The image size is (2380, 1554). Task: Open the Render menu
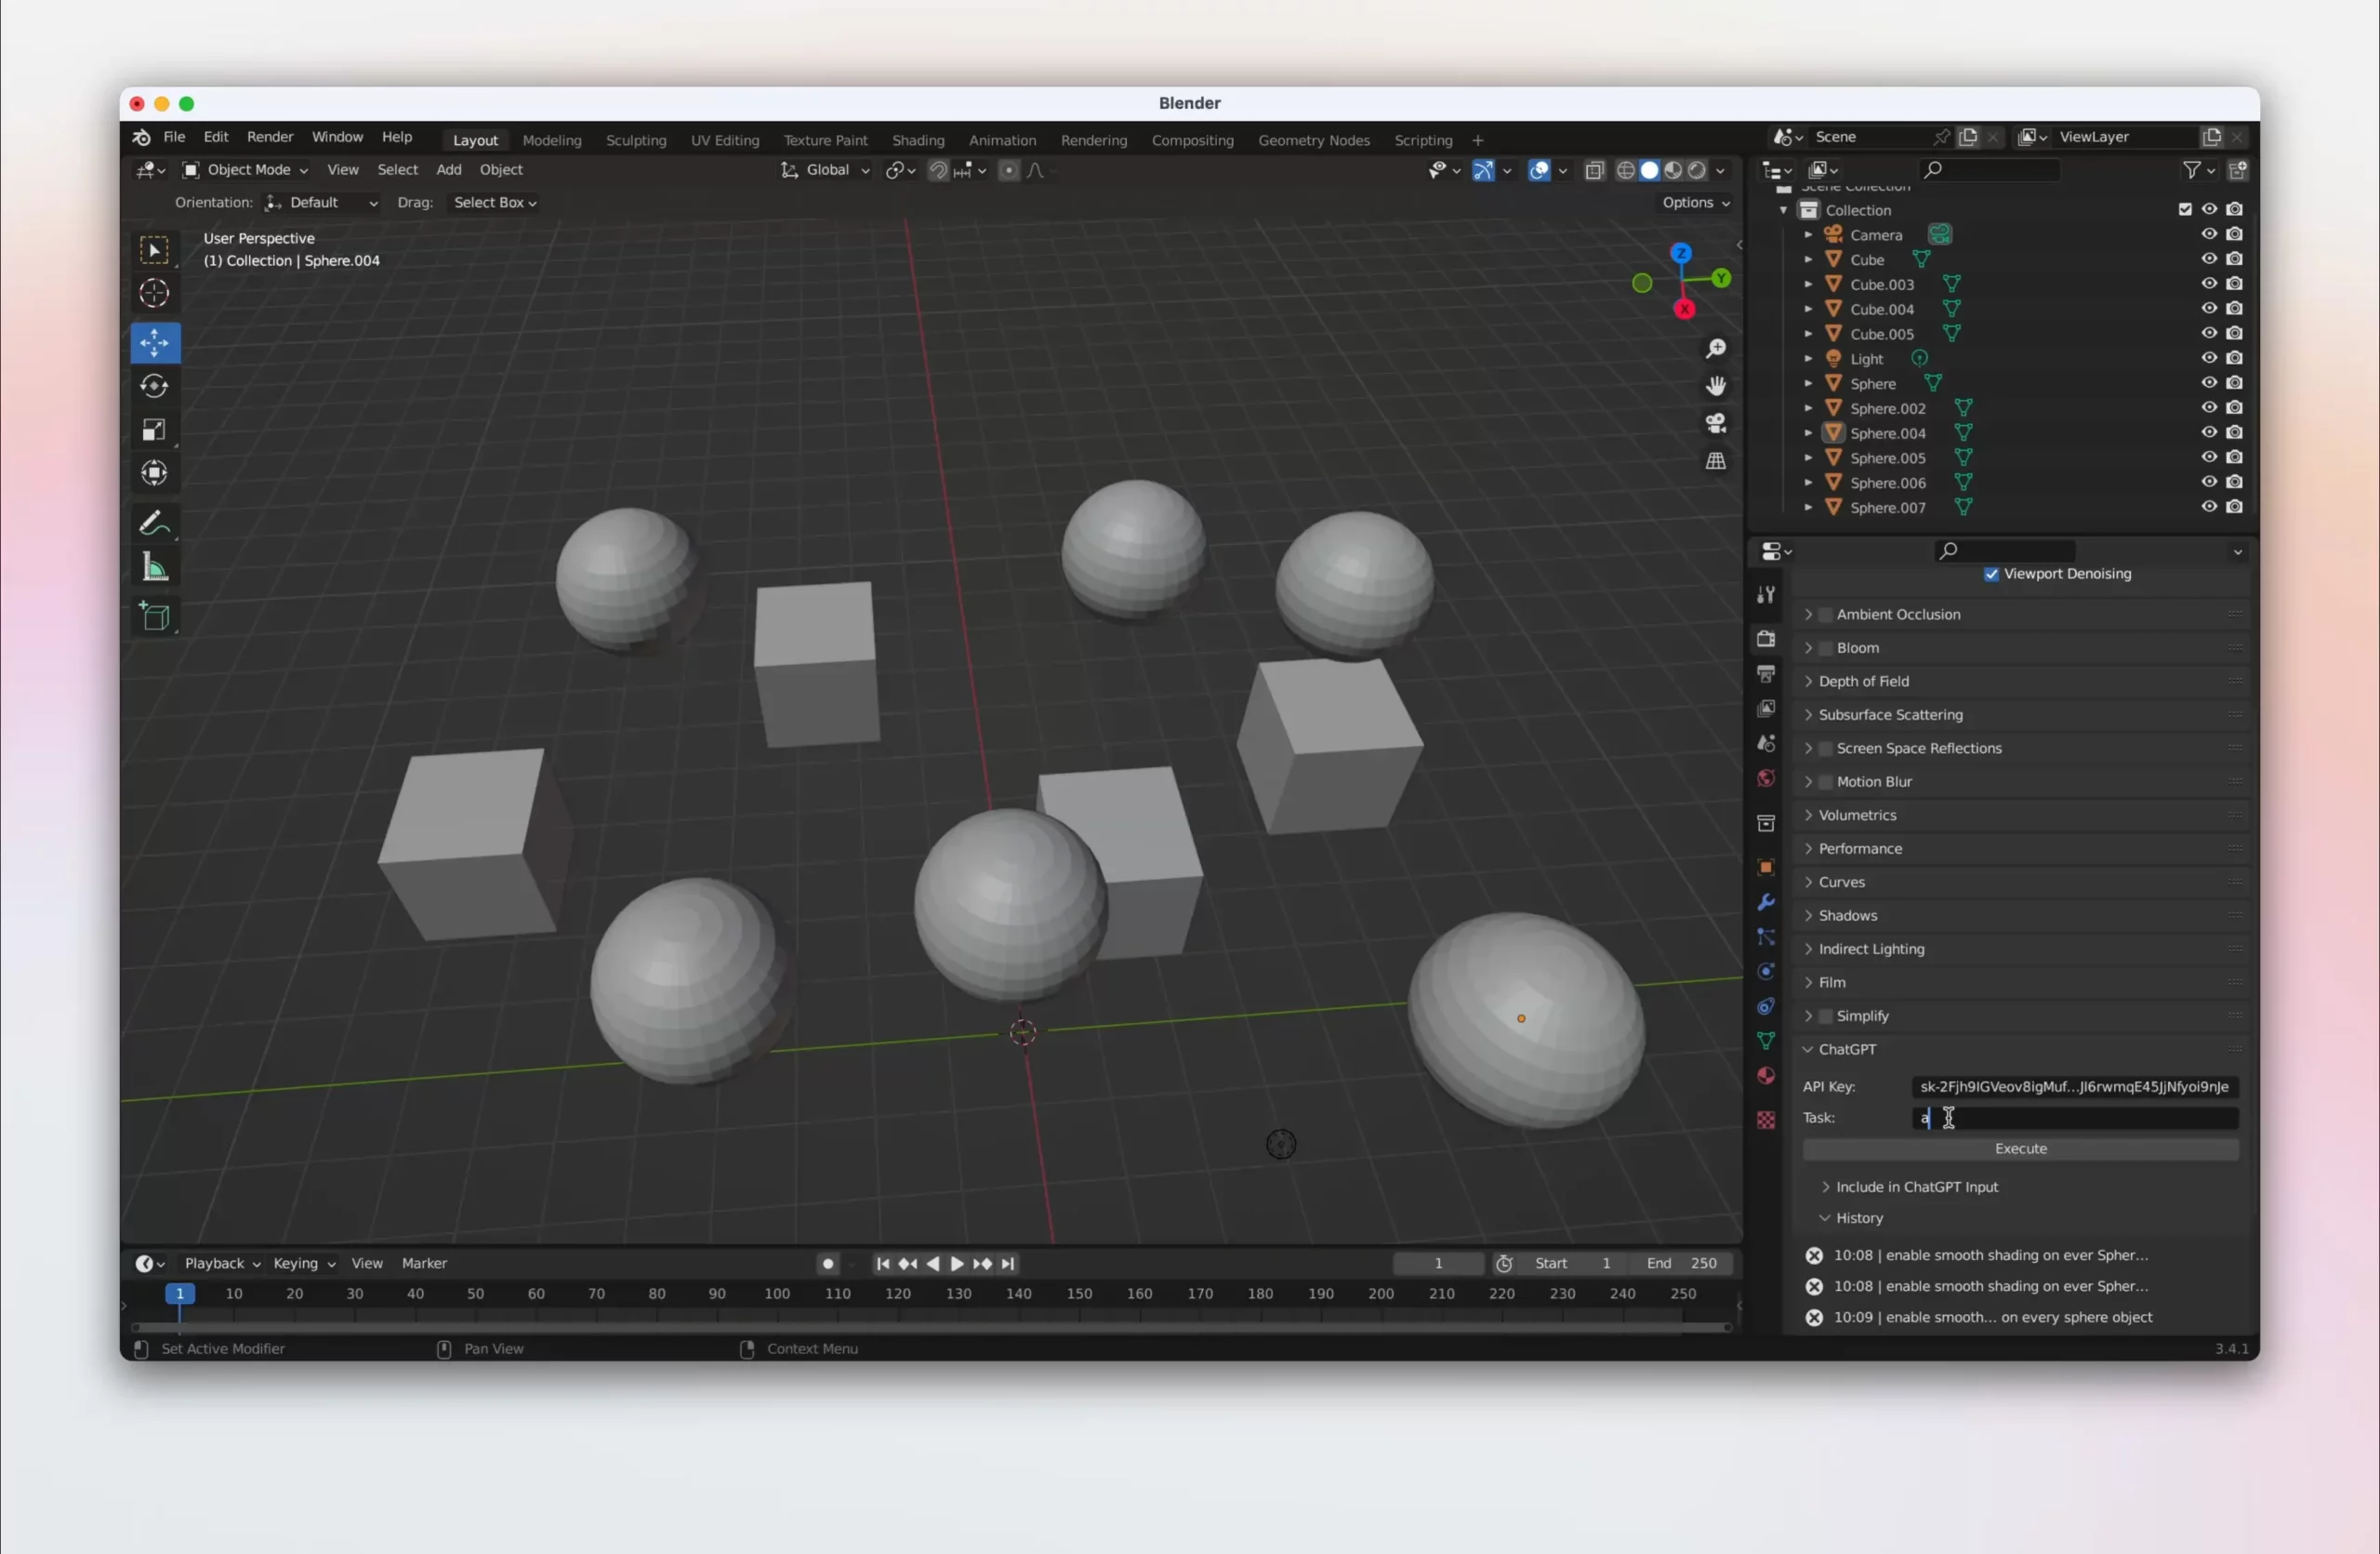point(270,137)
